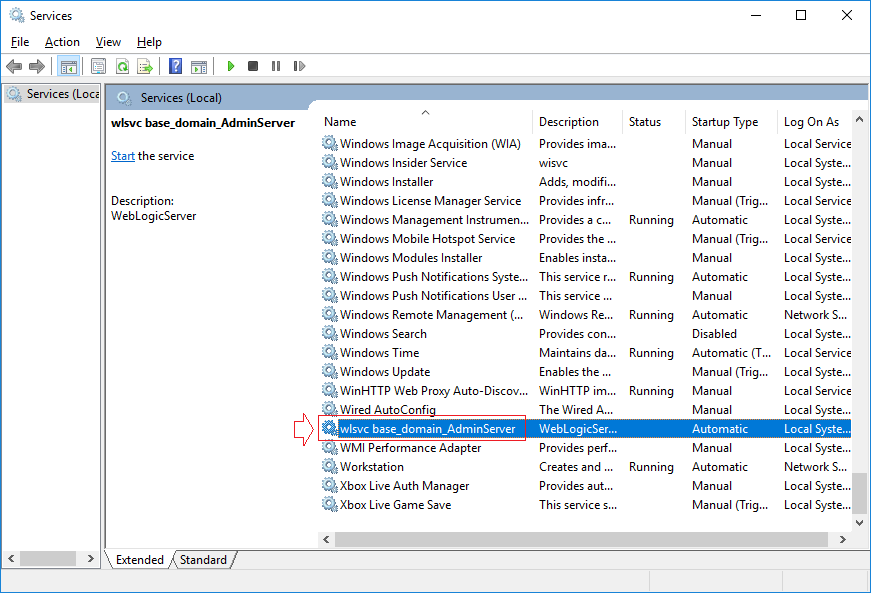The height and width of the screenshot is (593, 871).
Task: Click the Automatic (T... startup type cell
Action: tap(732, 353)
